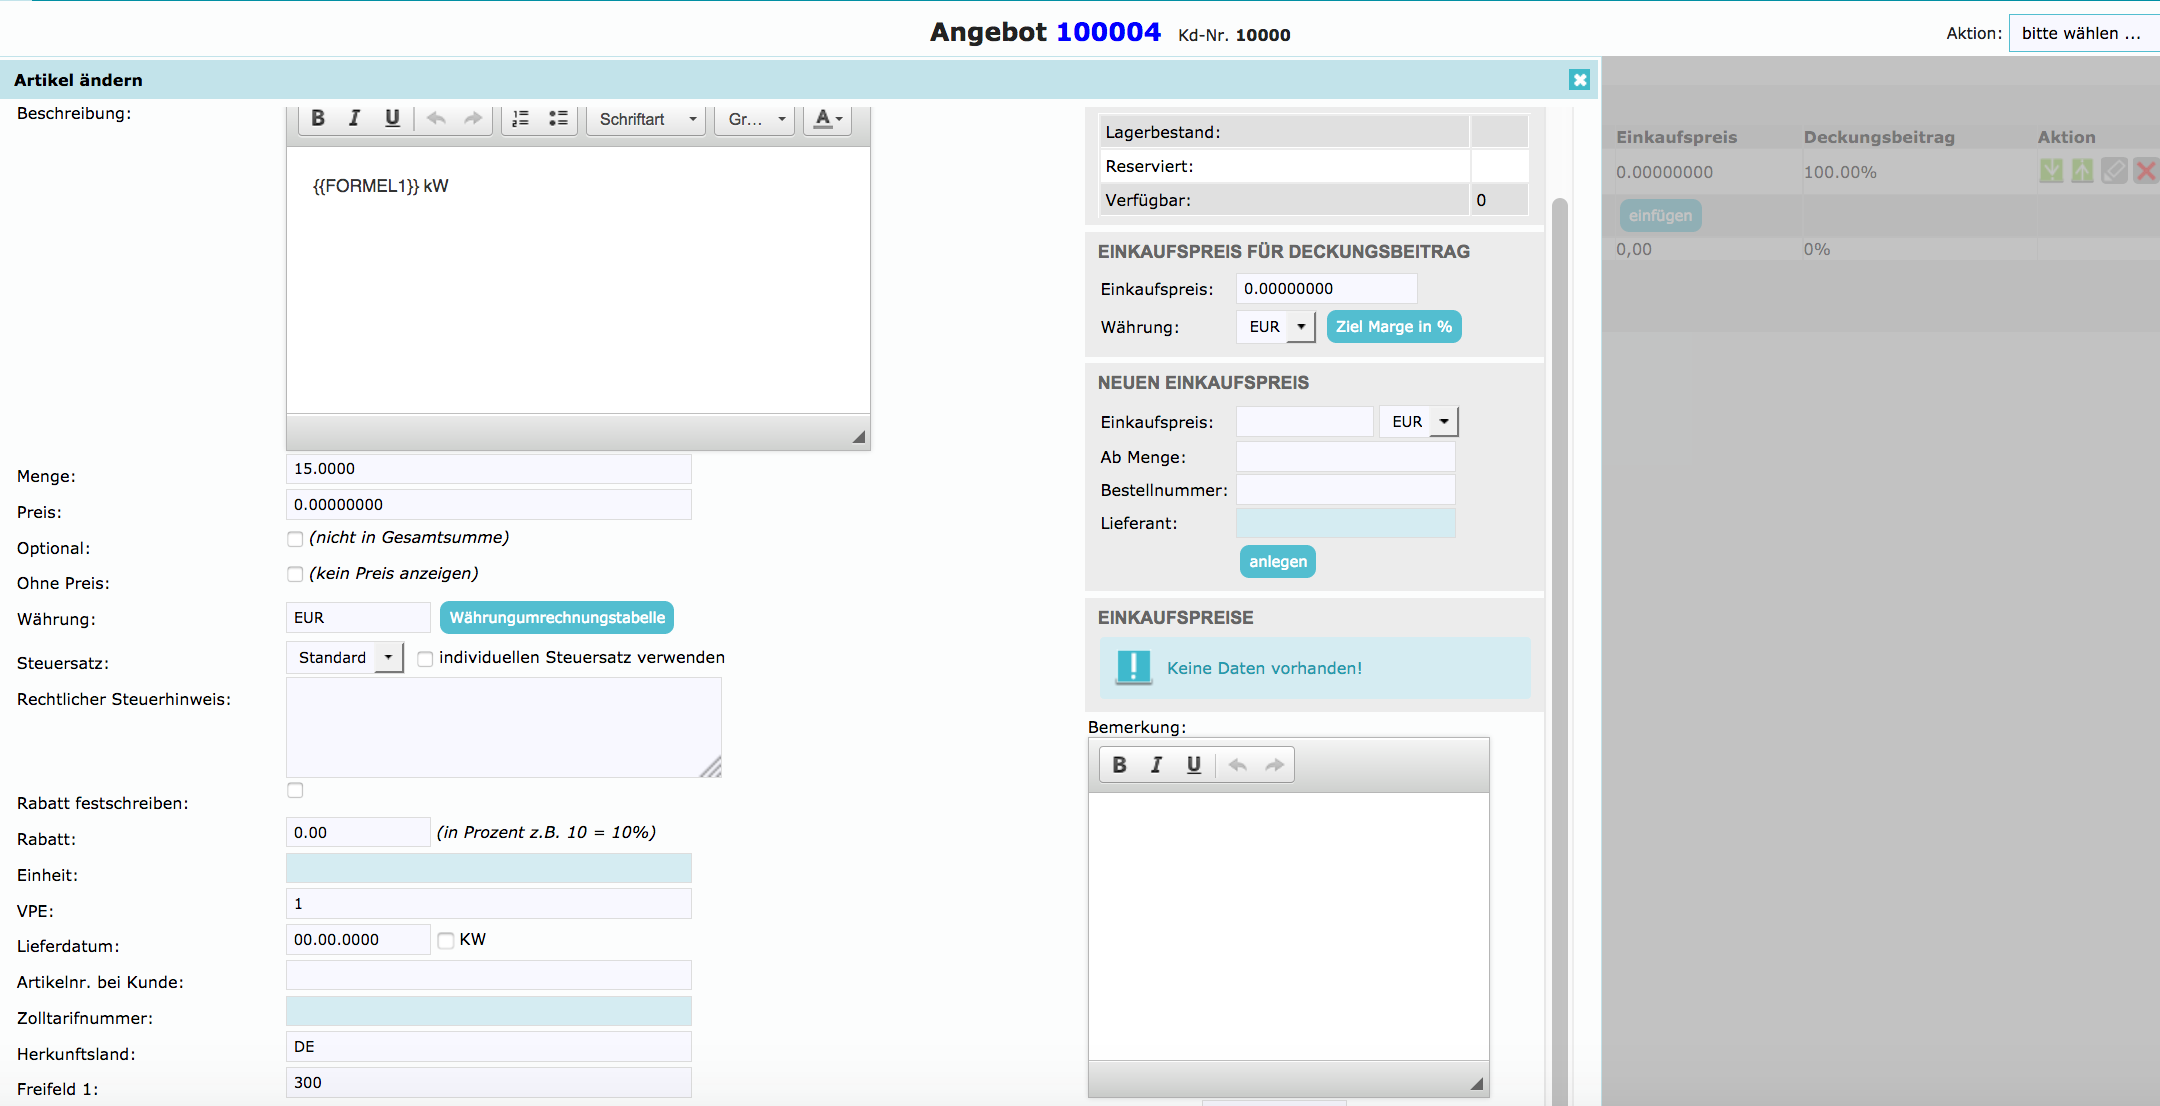
Task: Enable Optional nicht in Gesamtsumme checkbox
Action: click(x=295, y=539)
